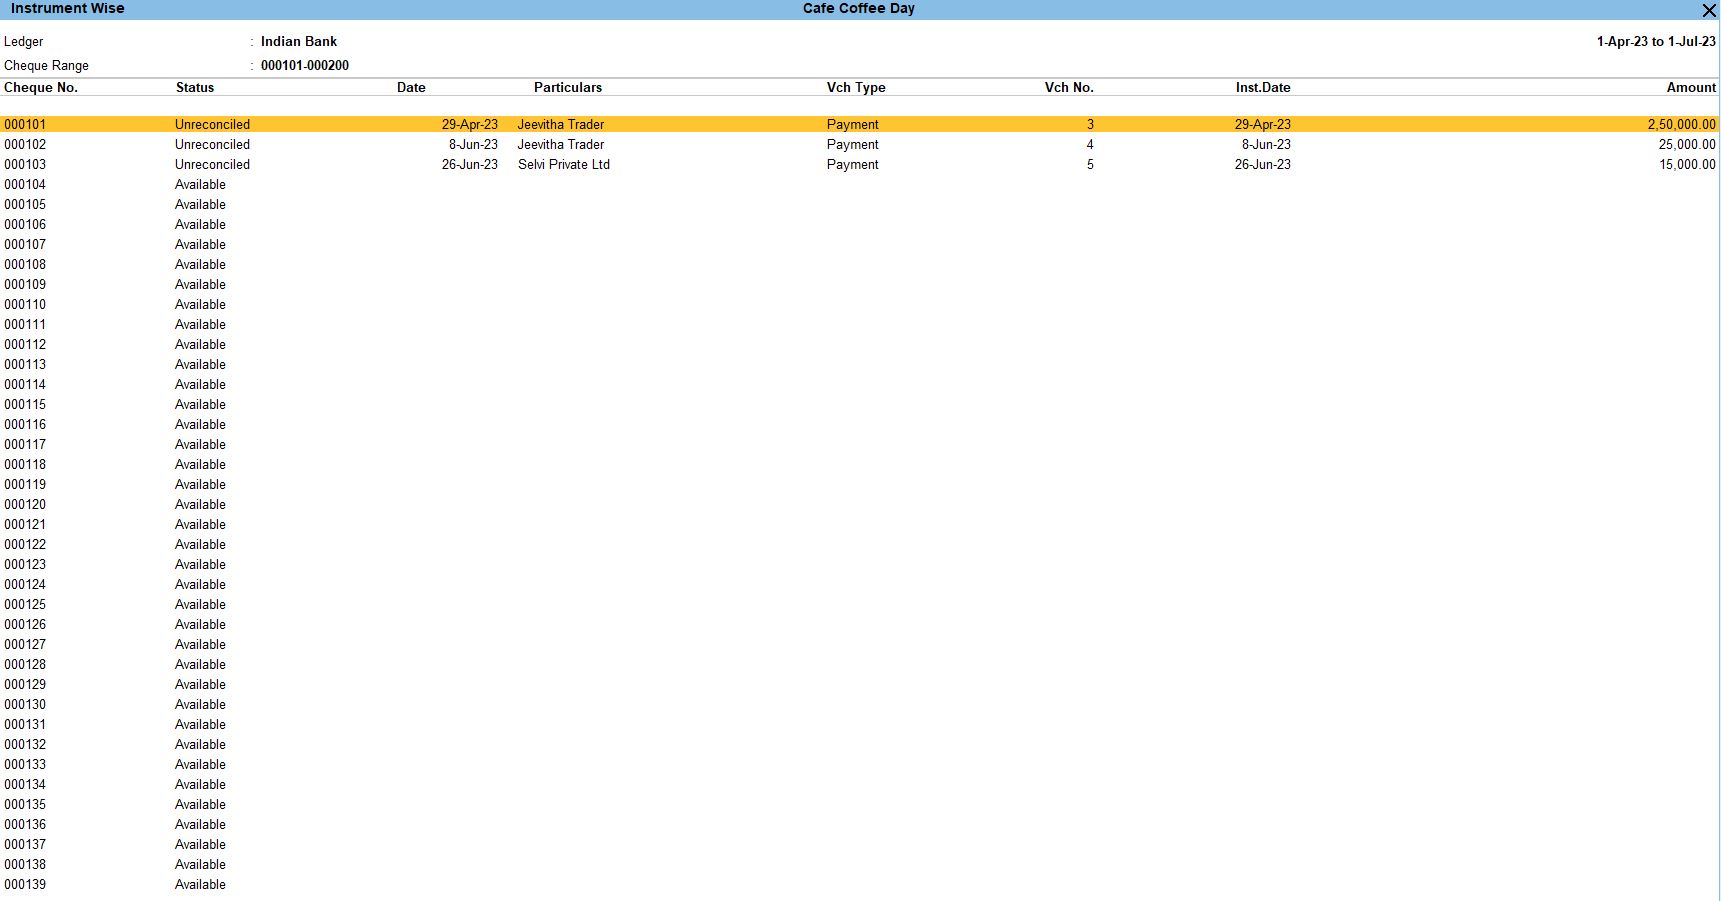The width and height of the screenshot is (1721, 901).
Task: Select cheque number 000123
Action: point(25,564)
